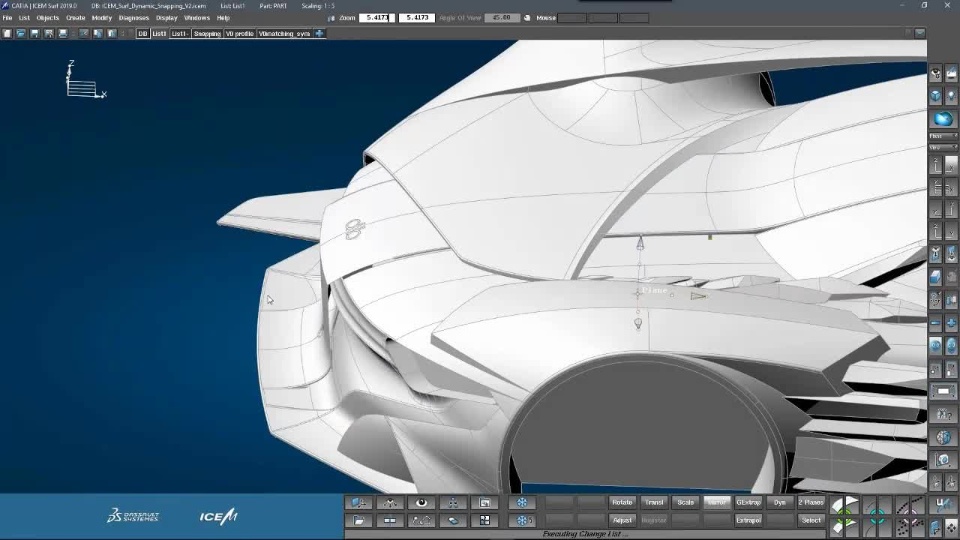Click the New file toolbar icon
This screenshot has width=960, height=540.
(7, 34)
